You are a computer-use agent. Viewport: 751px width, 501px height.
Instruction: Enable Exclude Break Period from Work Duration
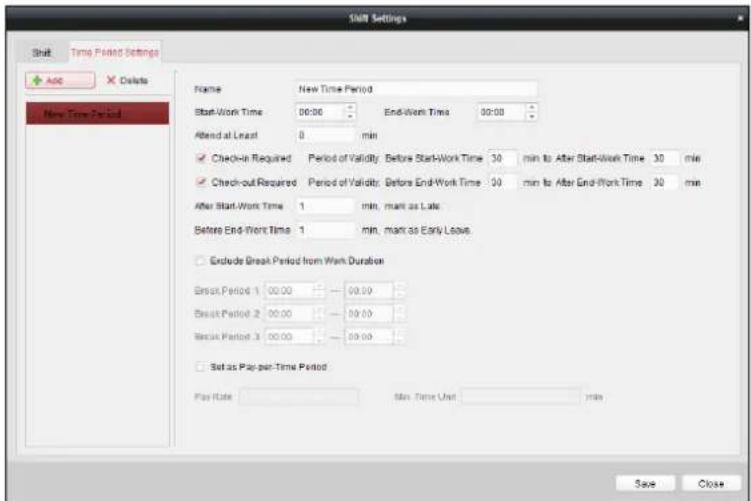(x=200, y=261)
